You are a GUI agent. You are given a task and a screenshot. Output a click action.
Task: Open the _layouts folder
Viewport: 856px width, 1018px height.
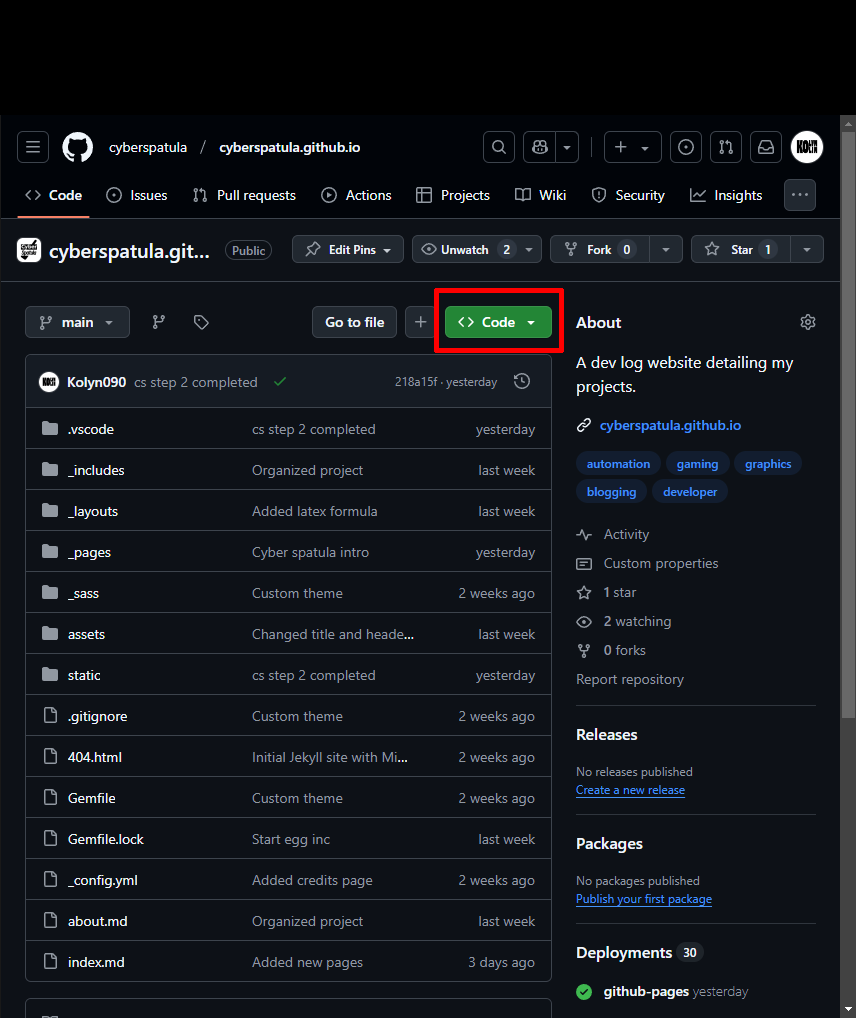click(x=93, y=511)
